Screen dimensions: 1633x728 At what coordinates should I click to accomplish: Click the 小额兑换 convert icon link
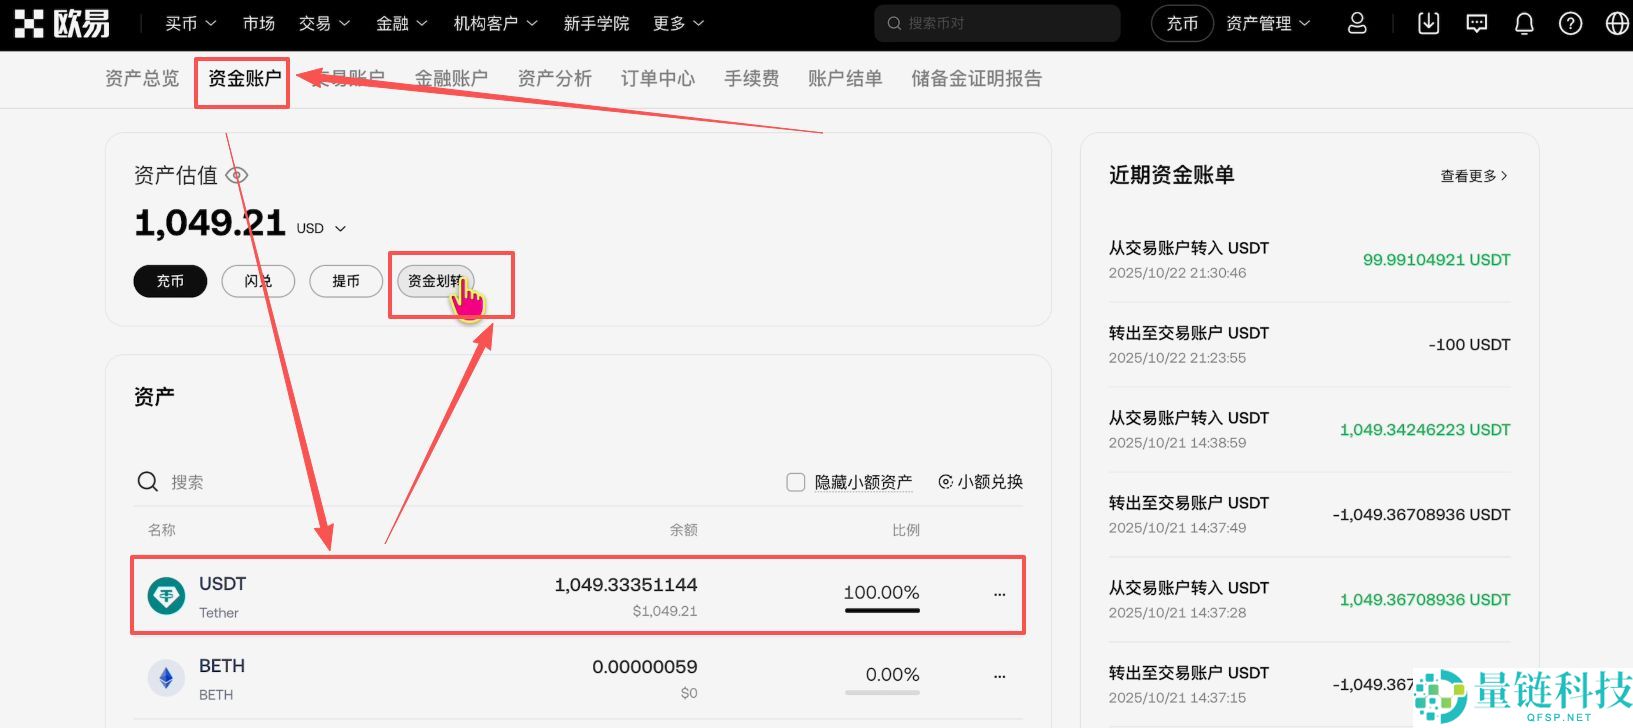coord(980,482)
